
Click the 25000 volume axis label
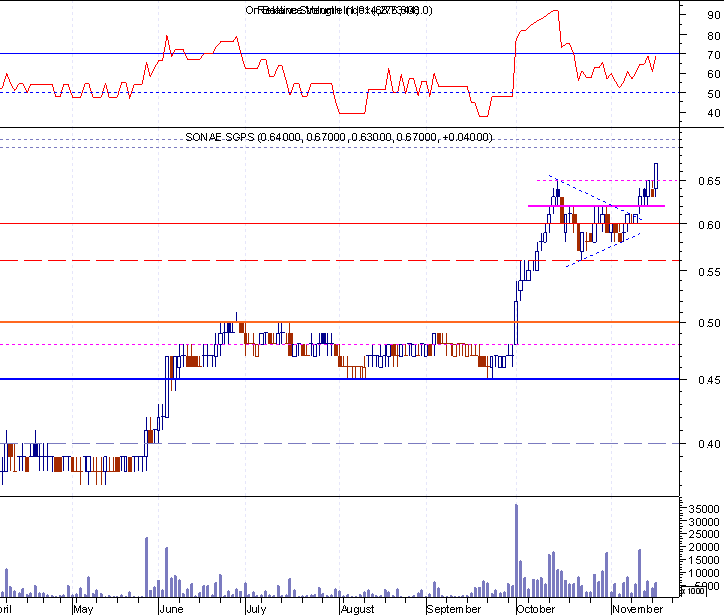pyautogui.click(x=704, y=534)
